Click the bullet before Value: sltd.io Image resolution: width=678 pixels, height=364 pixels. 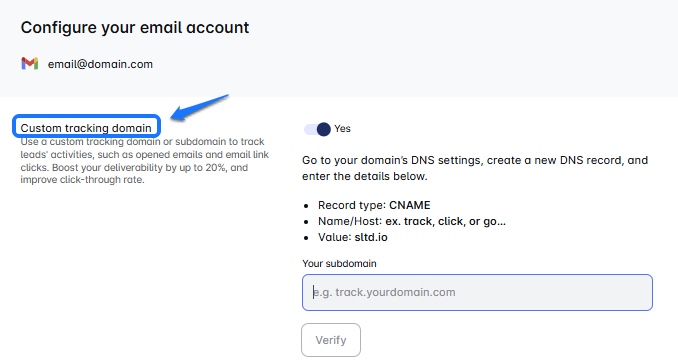pos(306,238)
